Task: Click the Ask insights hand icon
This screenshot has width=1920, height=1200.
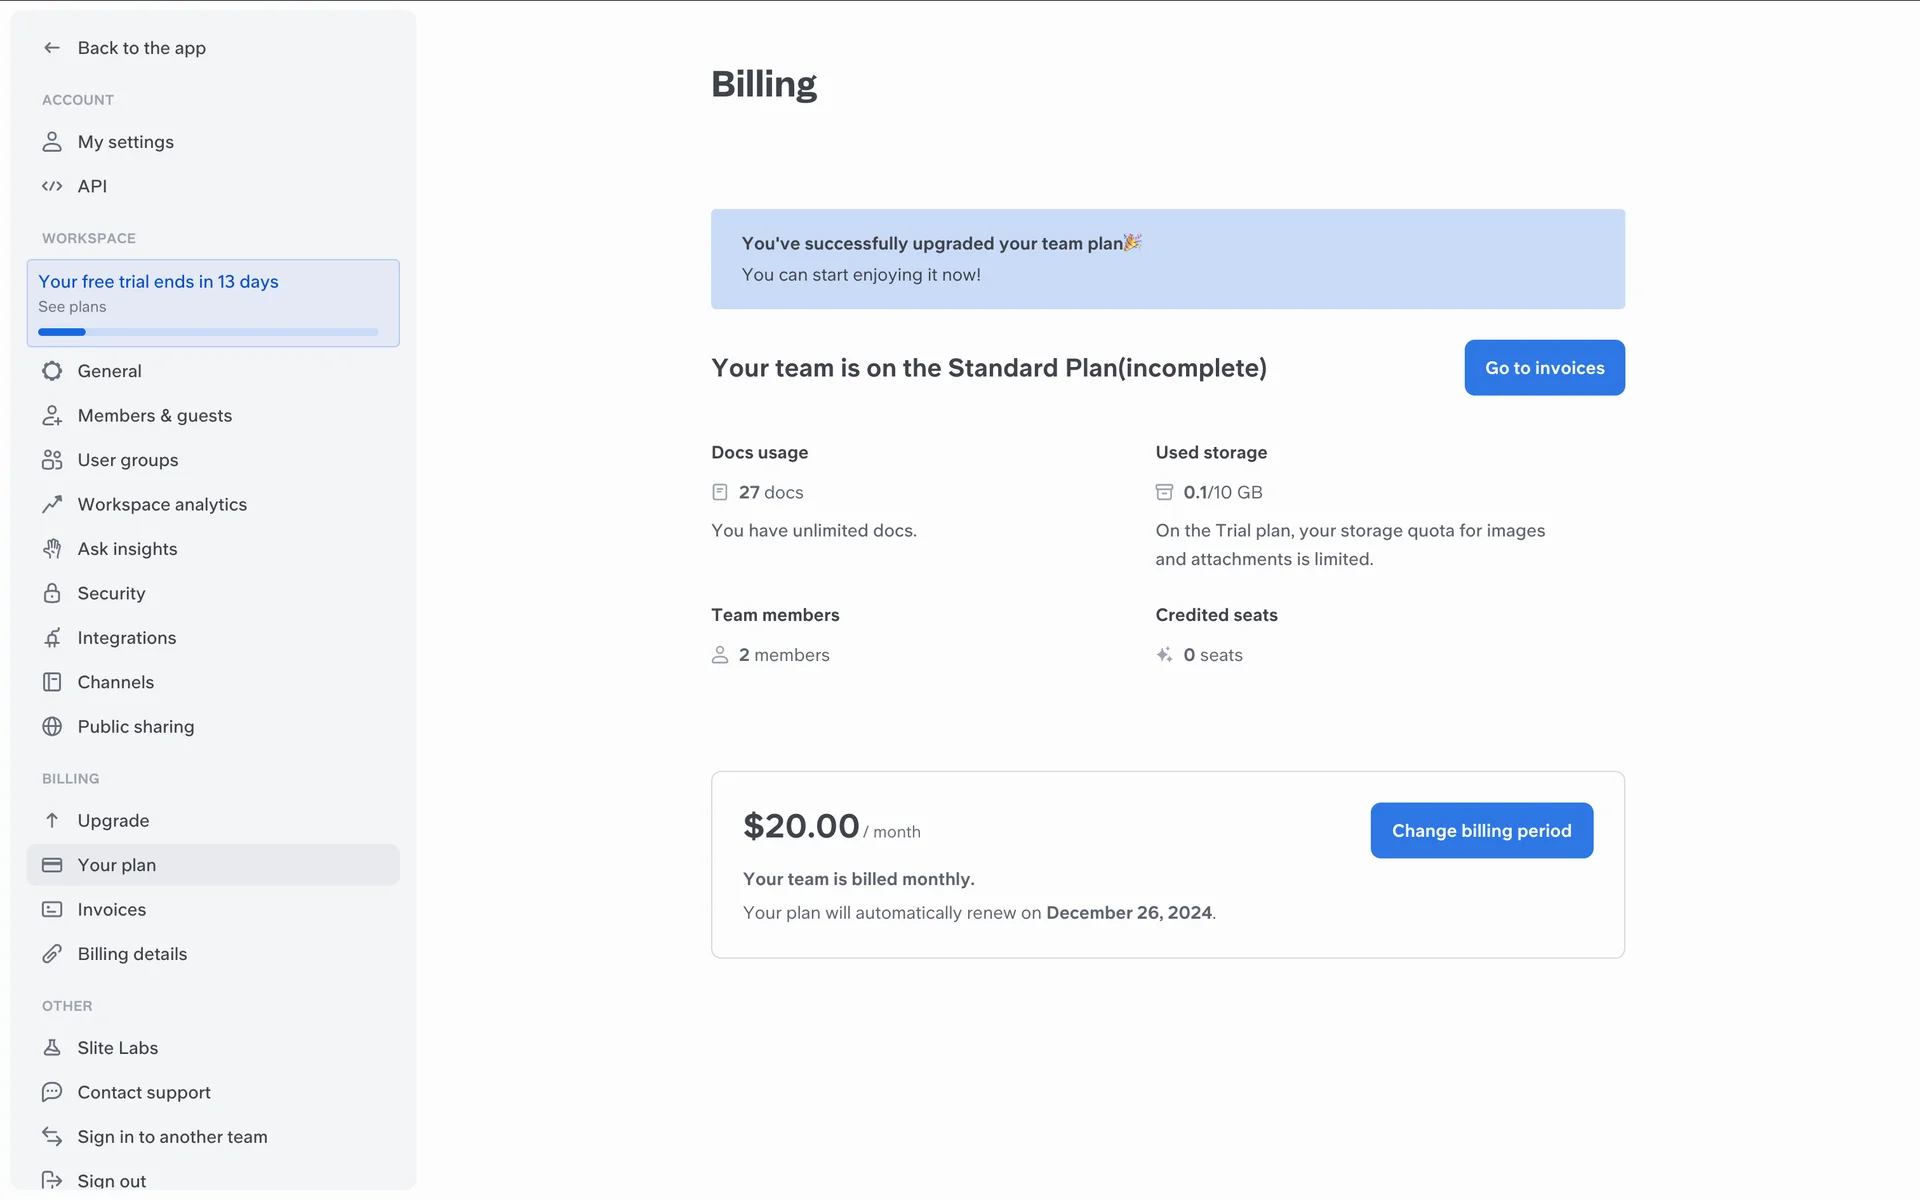Action: coord(52,549)
